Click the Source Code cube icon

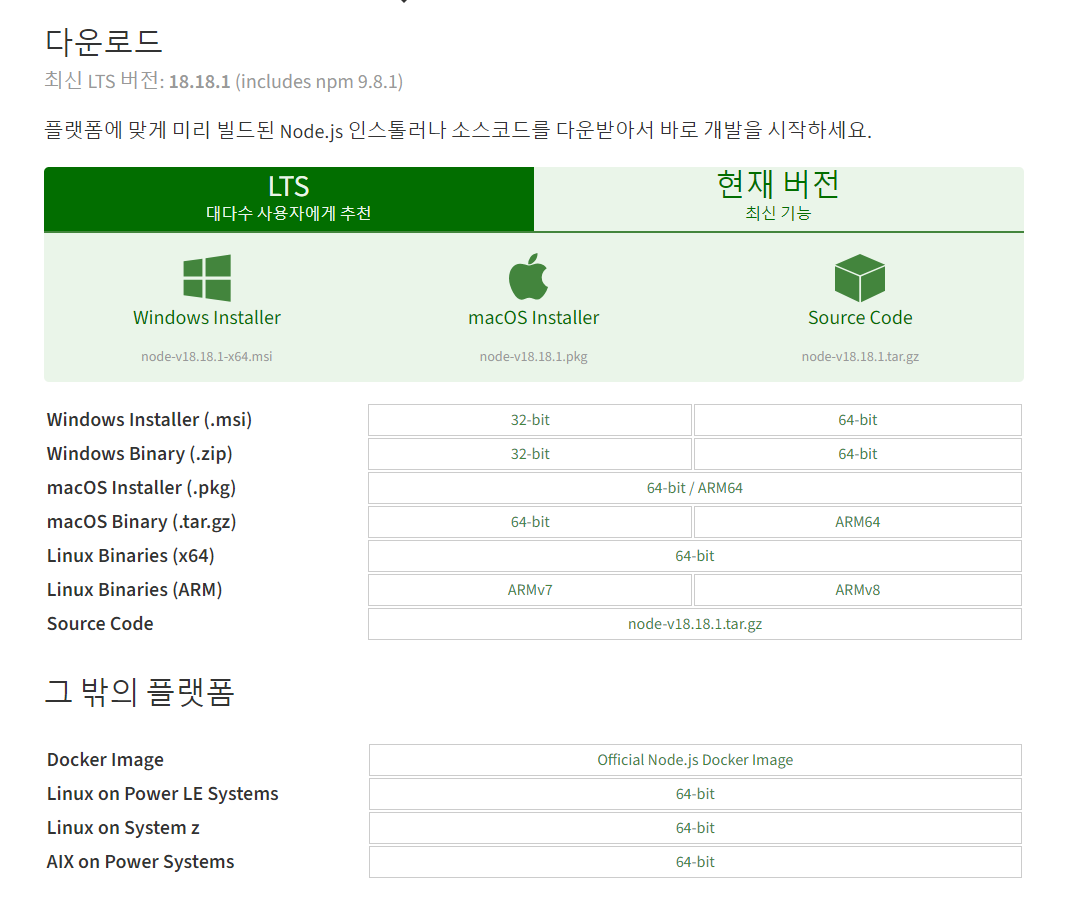(x=860, y=275)
